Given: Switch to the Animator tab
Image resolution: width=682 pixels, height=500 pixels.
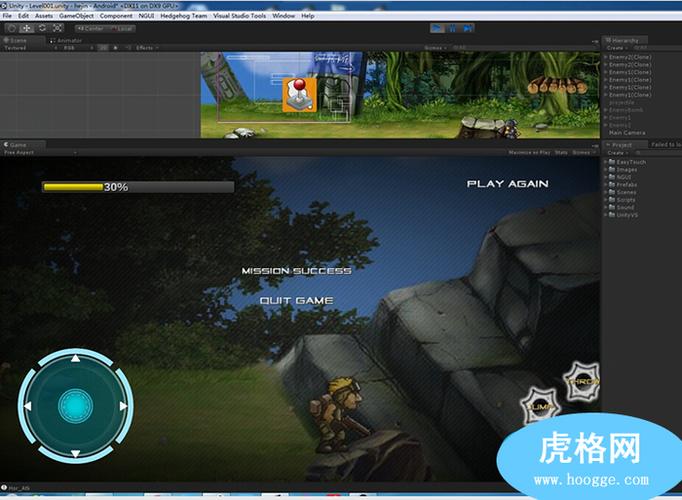Looking at the screenshot, I should point(68,40).
